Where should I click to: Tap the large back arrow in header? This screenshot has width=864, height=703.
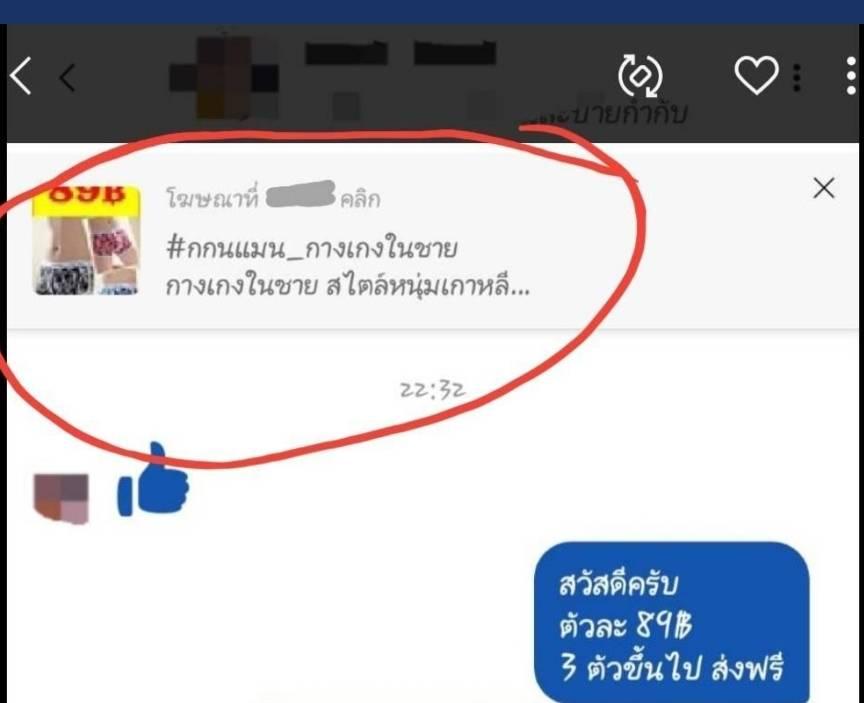(x=20, y=76)
